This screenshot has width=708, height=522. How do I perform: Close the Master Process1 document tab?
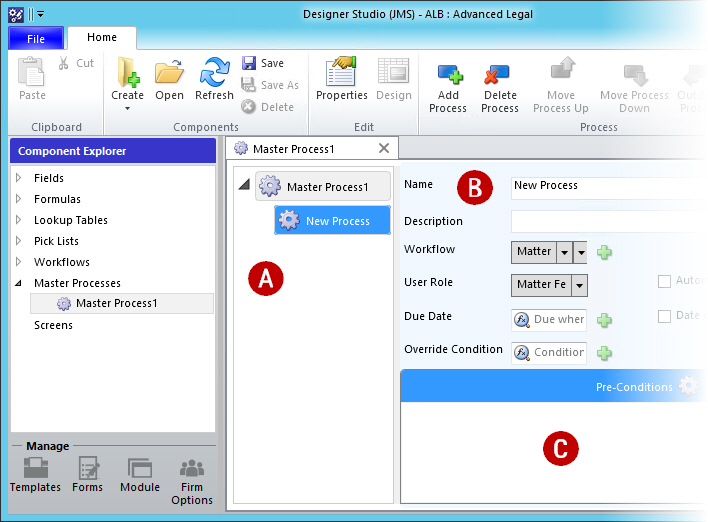384,148
